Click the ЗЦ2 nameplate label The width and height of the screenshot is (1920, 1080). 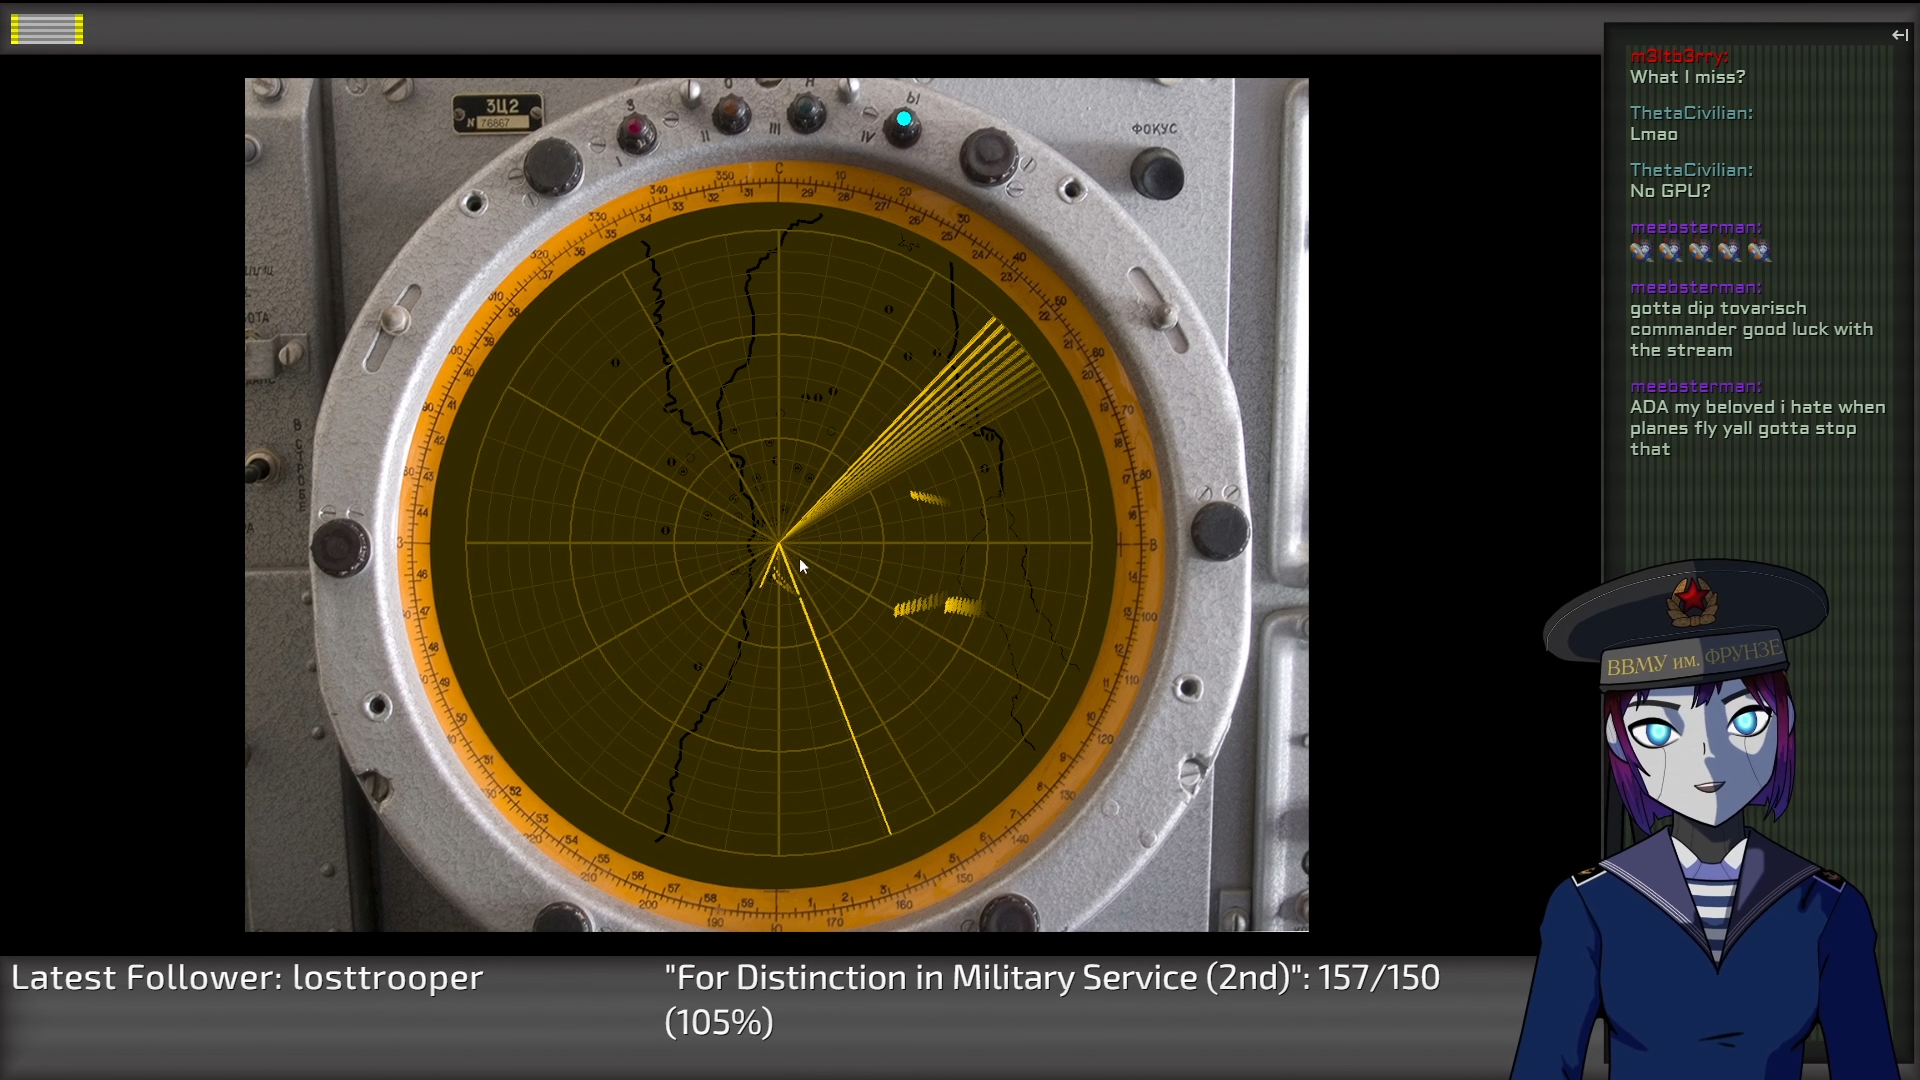(x=498, y=113)
